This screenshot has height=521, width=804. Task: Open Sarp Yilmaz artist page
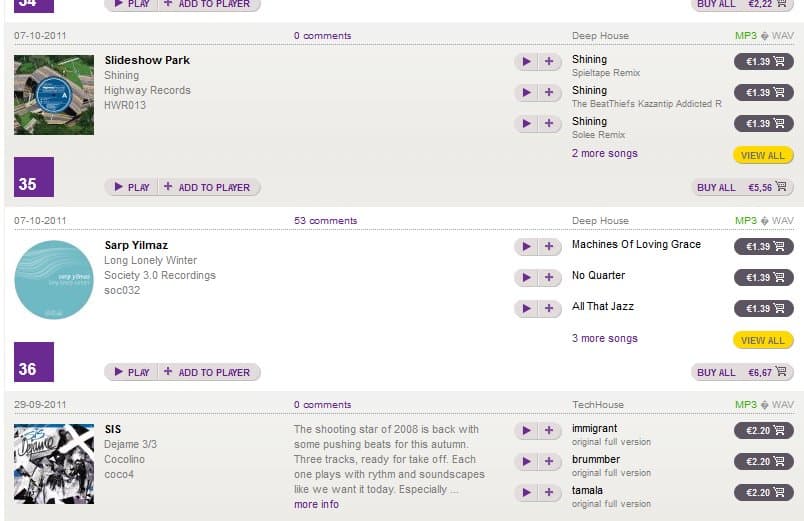(136, 245)
